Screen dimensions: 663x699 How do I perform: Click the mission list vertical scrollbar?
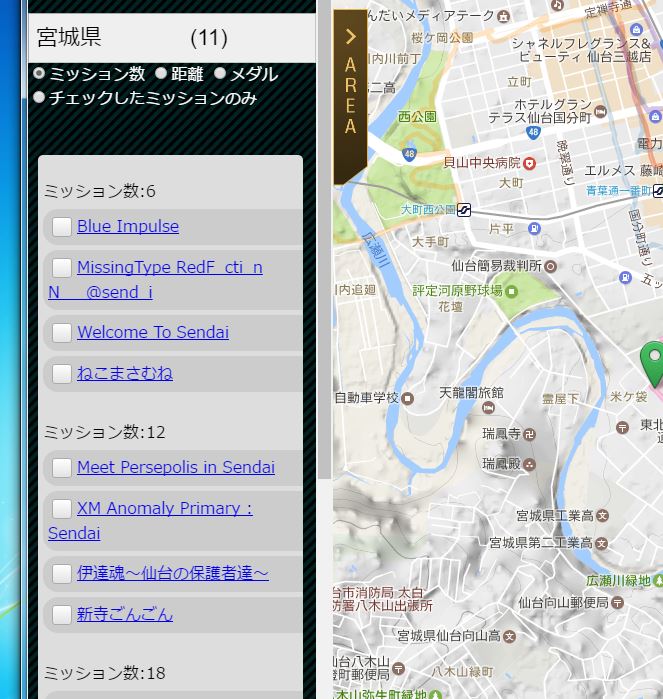pyautogui.click(x=325, y=241)
